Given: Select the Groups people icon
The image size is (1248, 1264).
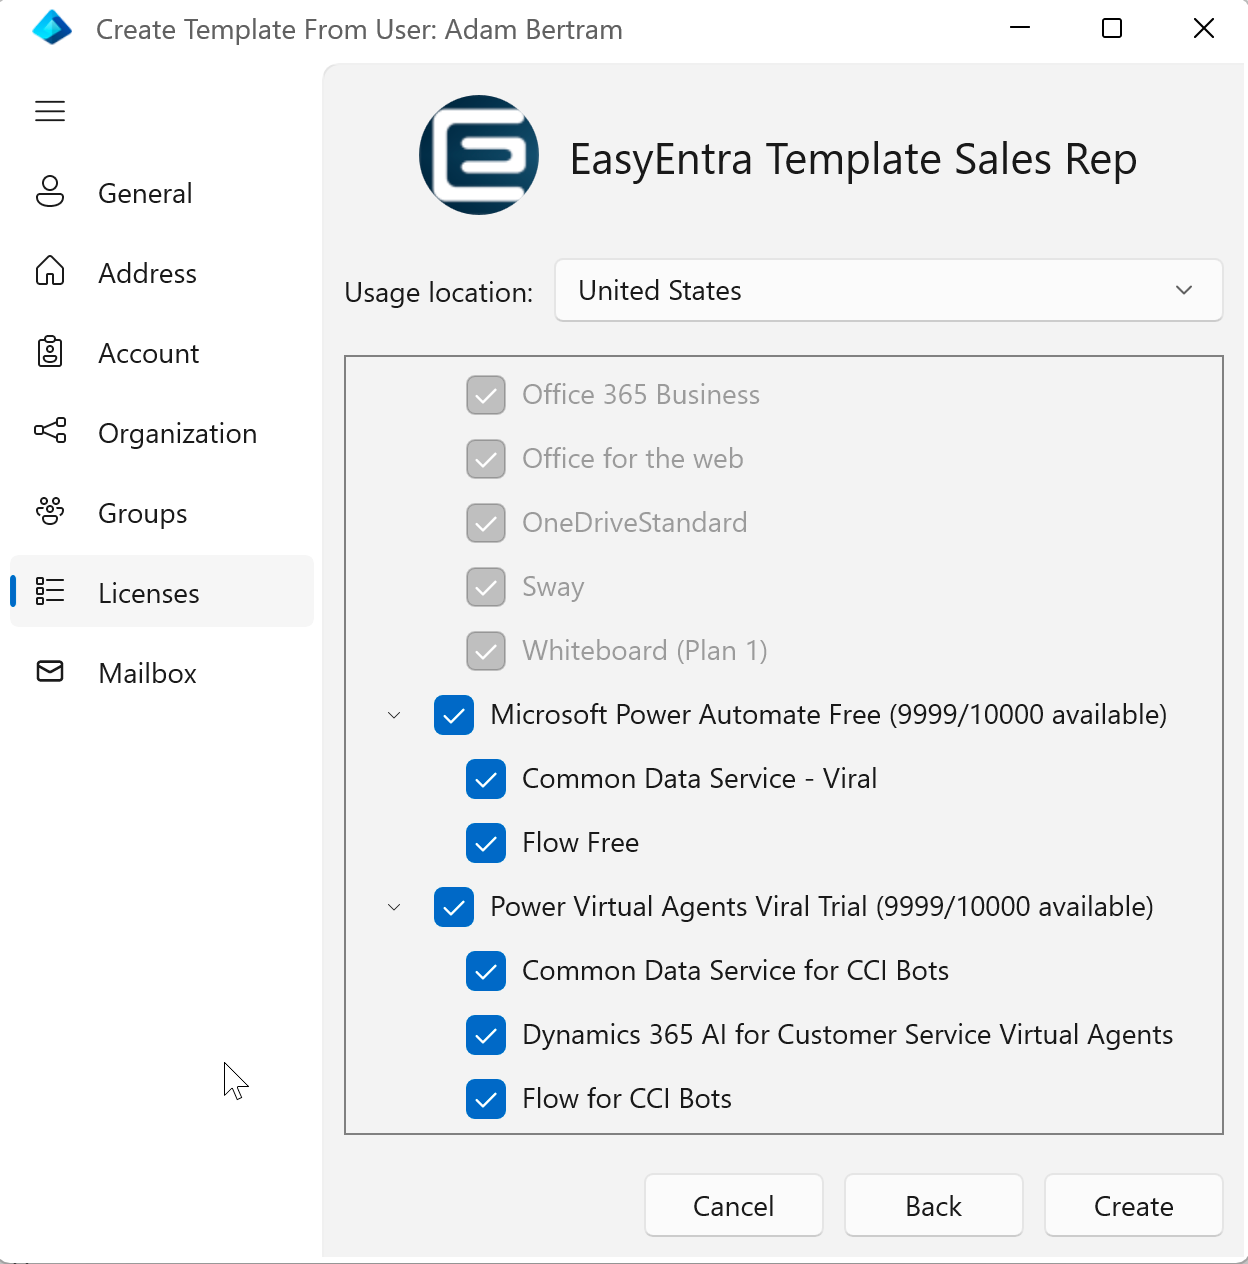Looking at the screenshot, I should [x=49, y=512].
